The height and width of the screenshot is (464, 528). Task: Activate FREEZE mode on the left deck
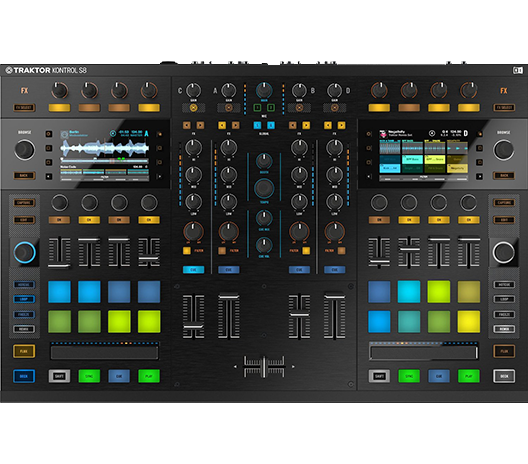click(x=24, y=314)
